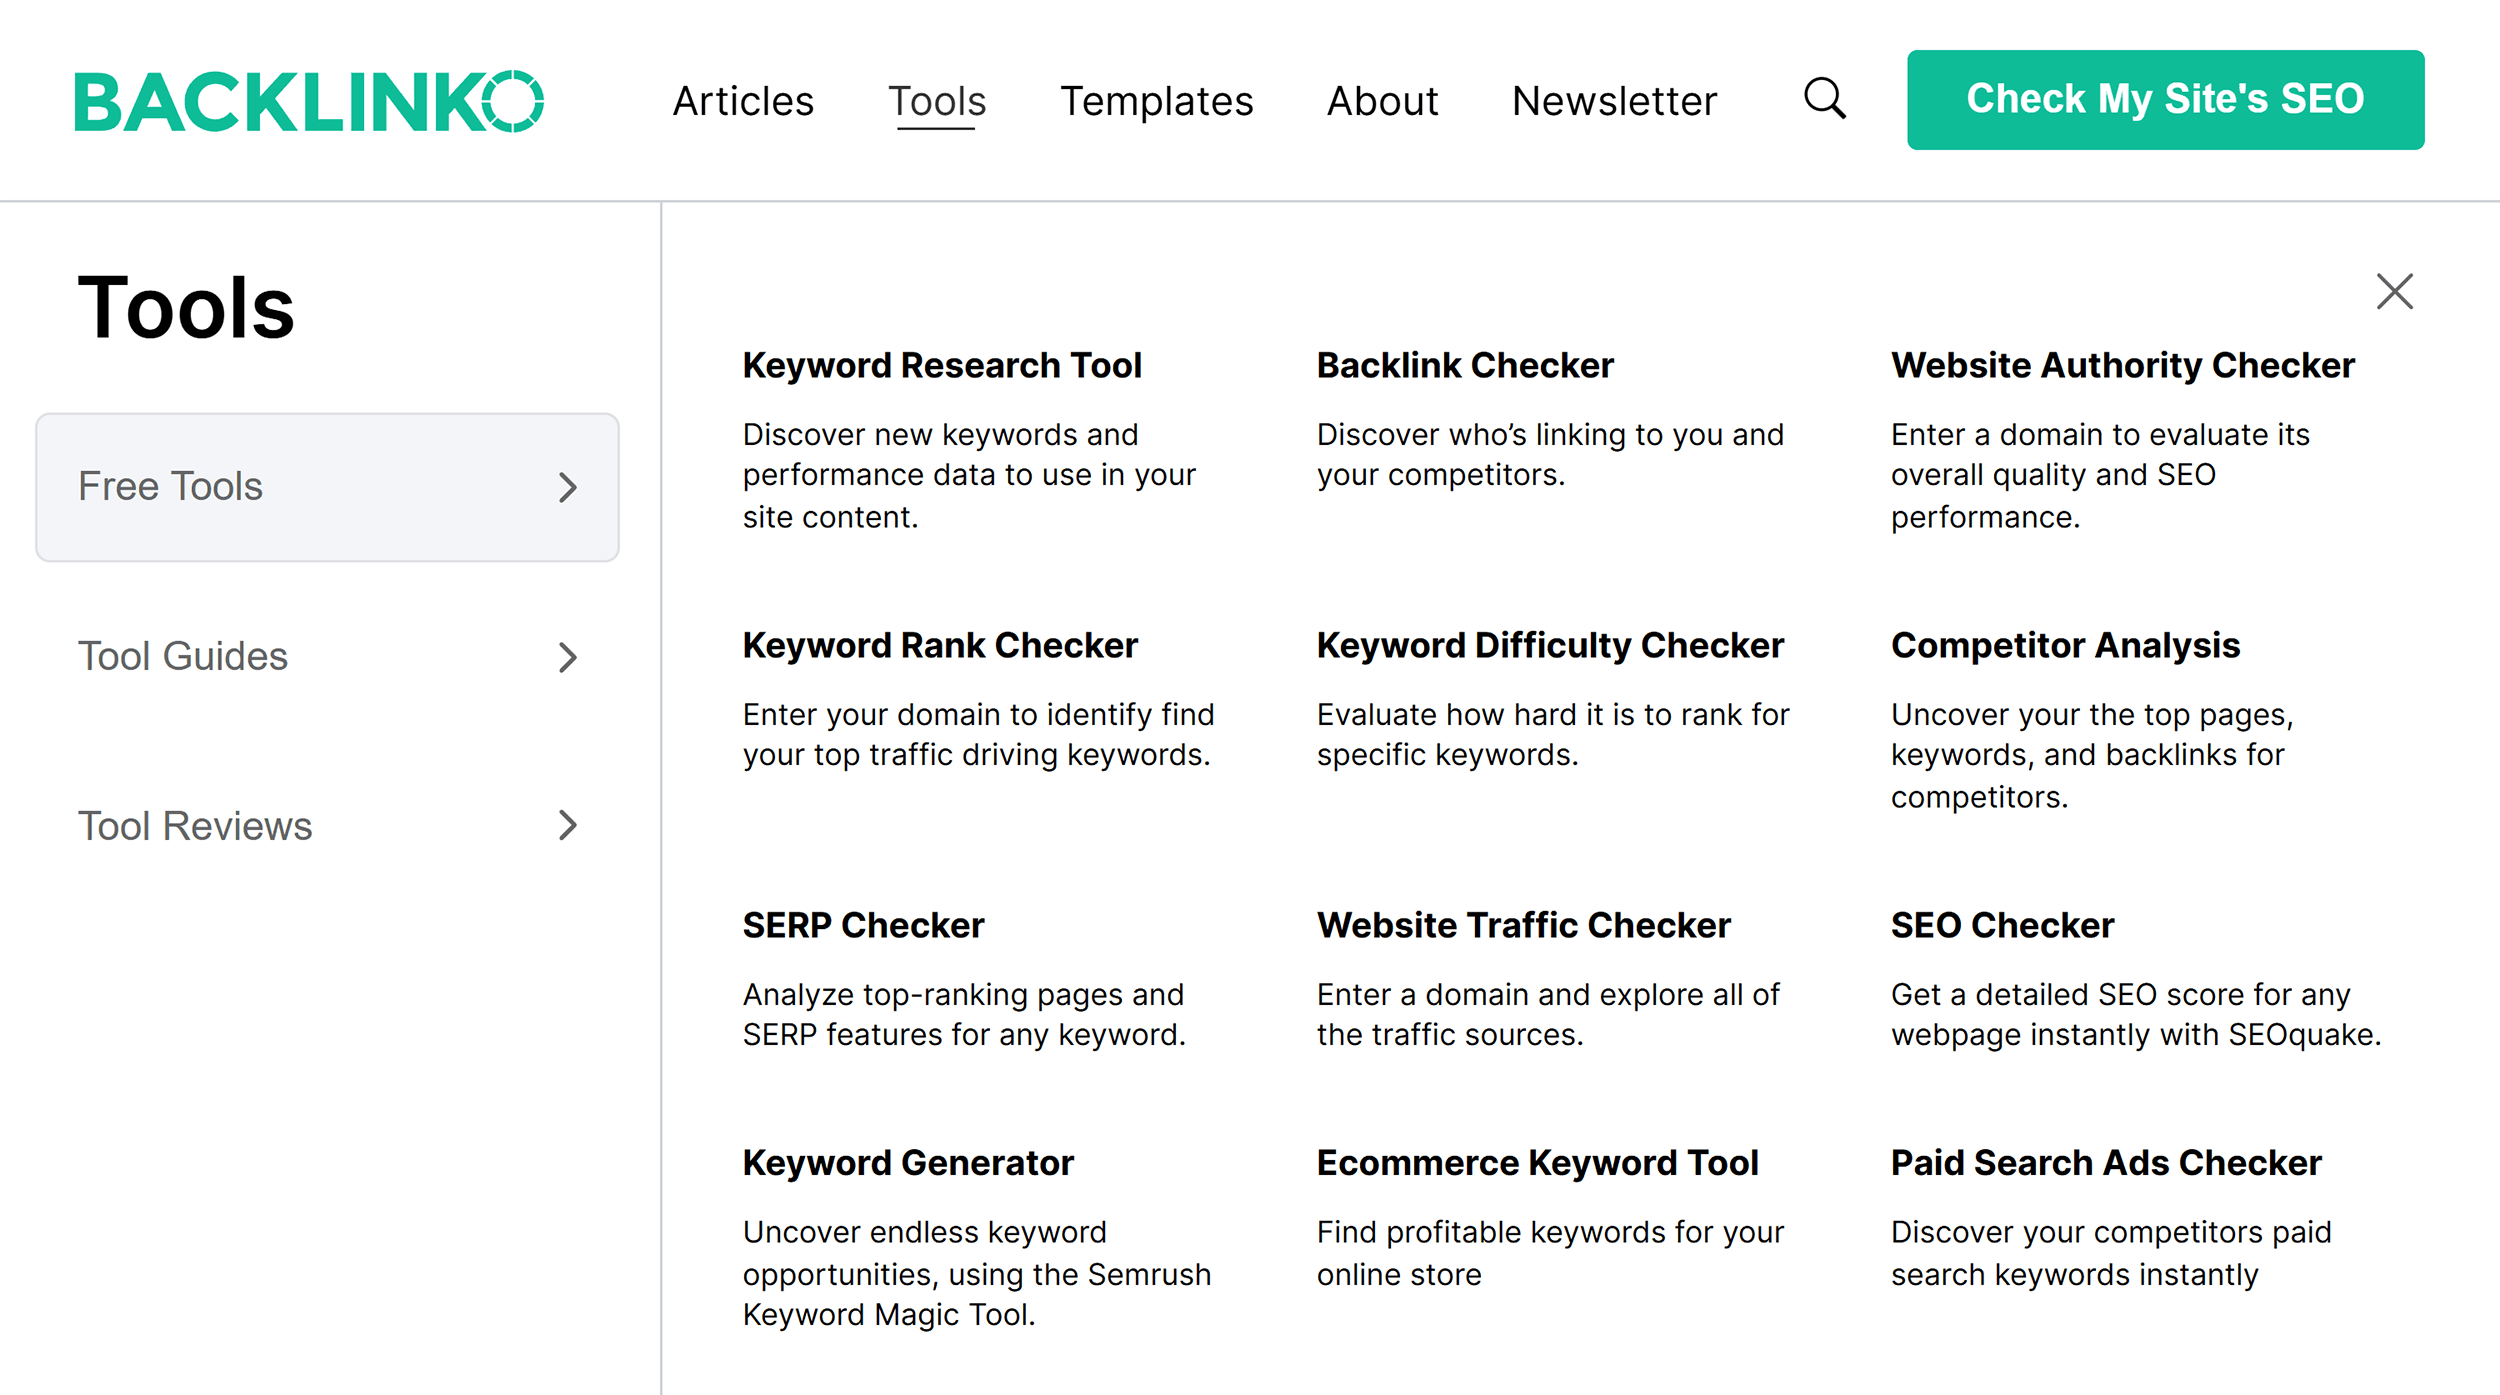
Task: Open the Newsletter nav link
Action: (x=1614, y=101)
